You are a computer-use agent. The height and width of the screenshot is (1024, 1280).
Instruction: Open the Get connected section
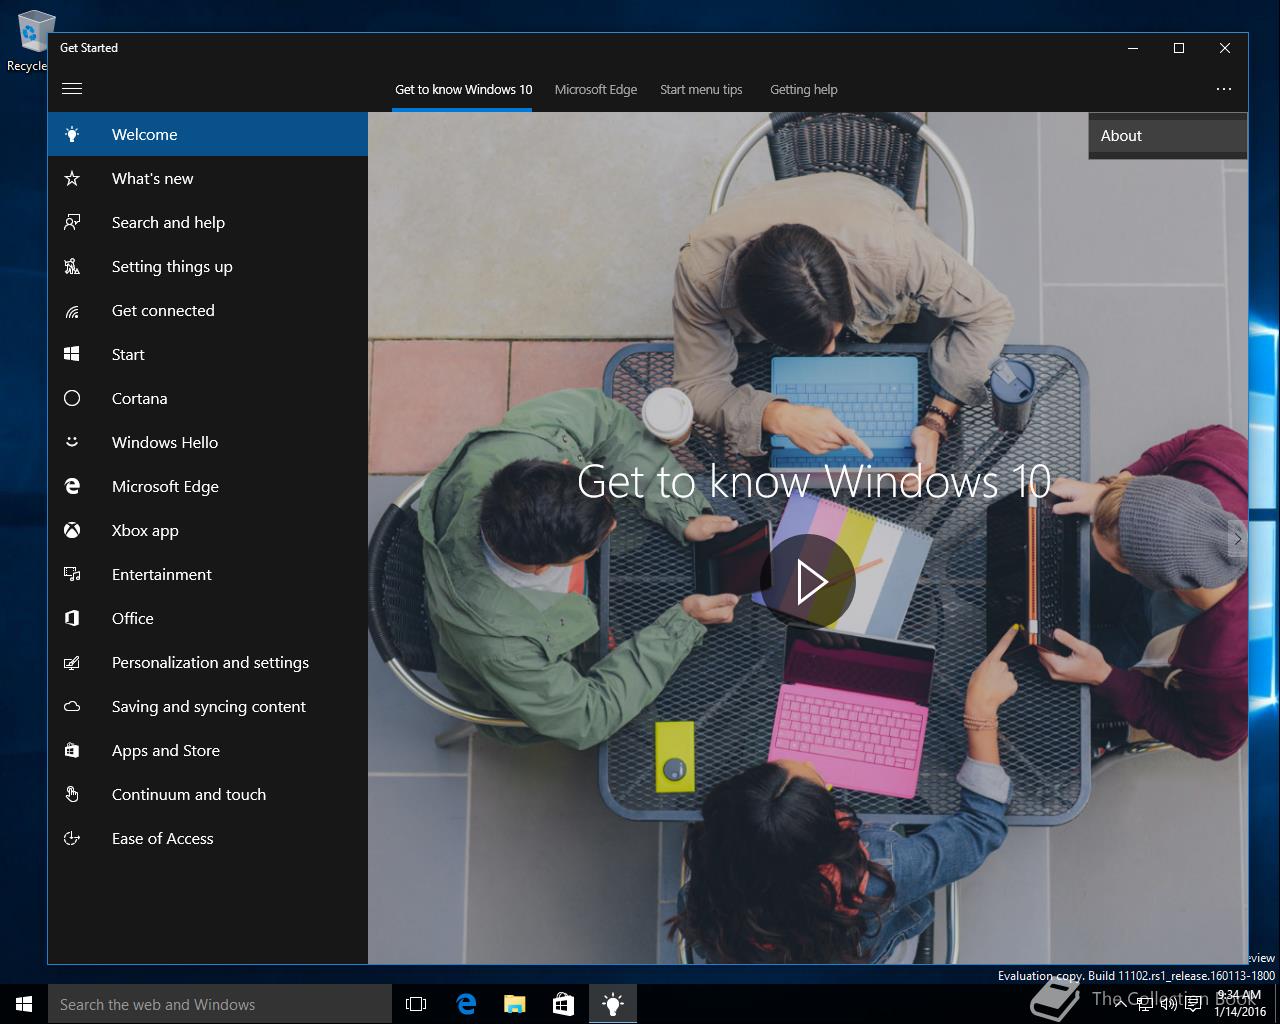tap(163, 310)
